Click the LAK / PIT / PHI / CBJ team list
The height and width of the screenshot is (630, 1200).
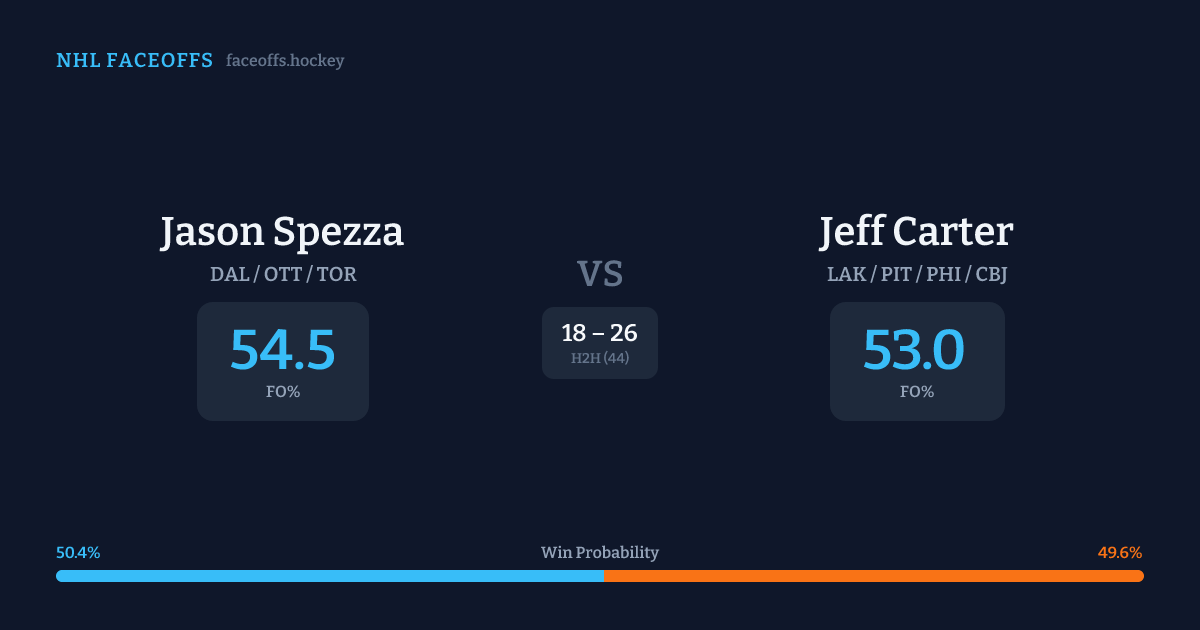click(916, 274)
